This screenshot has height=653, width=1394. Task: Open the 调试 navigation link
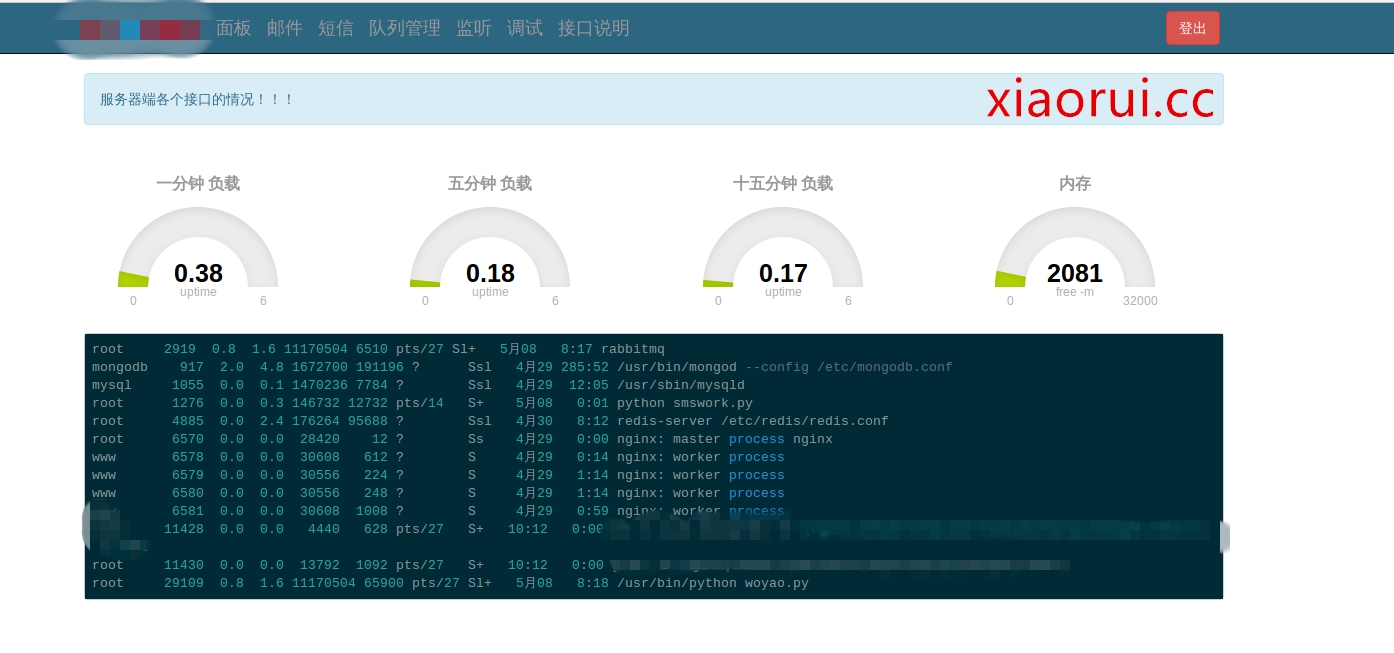pyautogui.click(x=524, y=28)
